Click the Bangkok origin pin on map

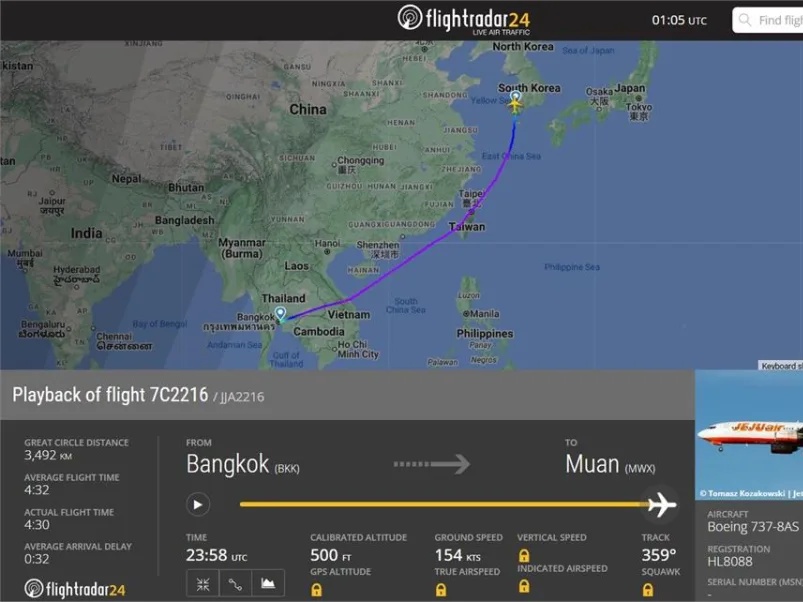[280, 313]
